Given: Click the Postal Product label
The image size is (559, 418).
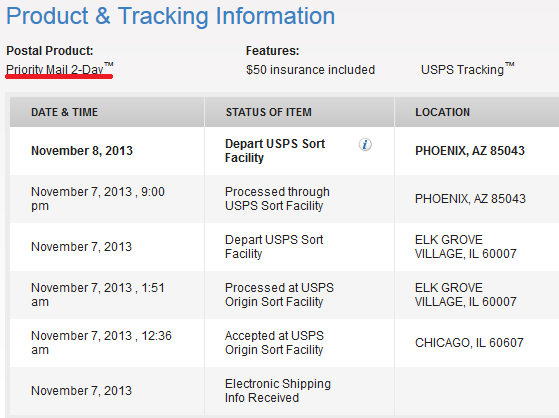Looking at the screenshot, I should point(50,51).
